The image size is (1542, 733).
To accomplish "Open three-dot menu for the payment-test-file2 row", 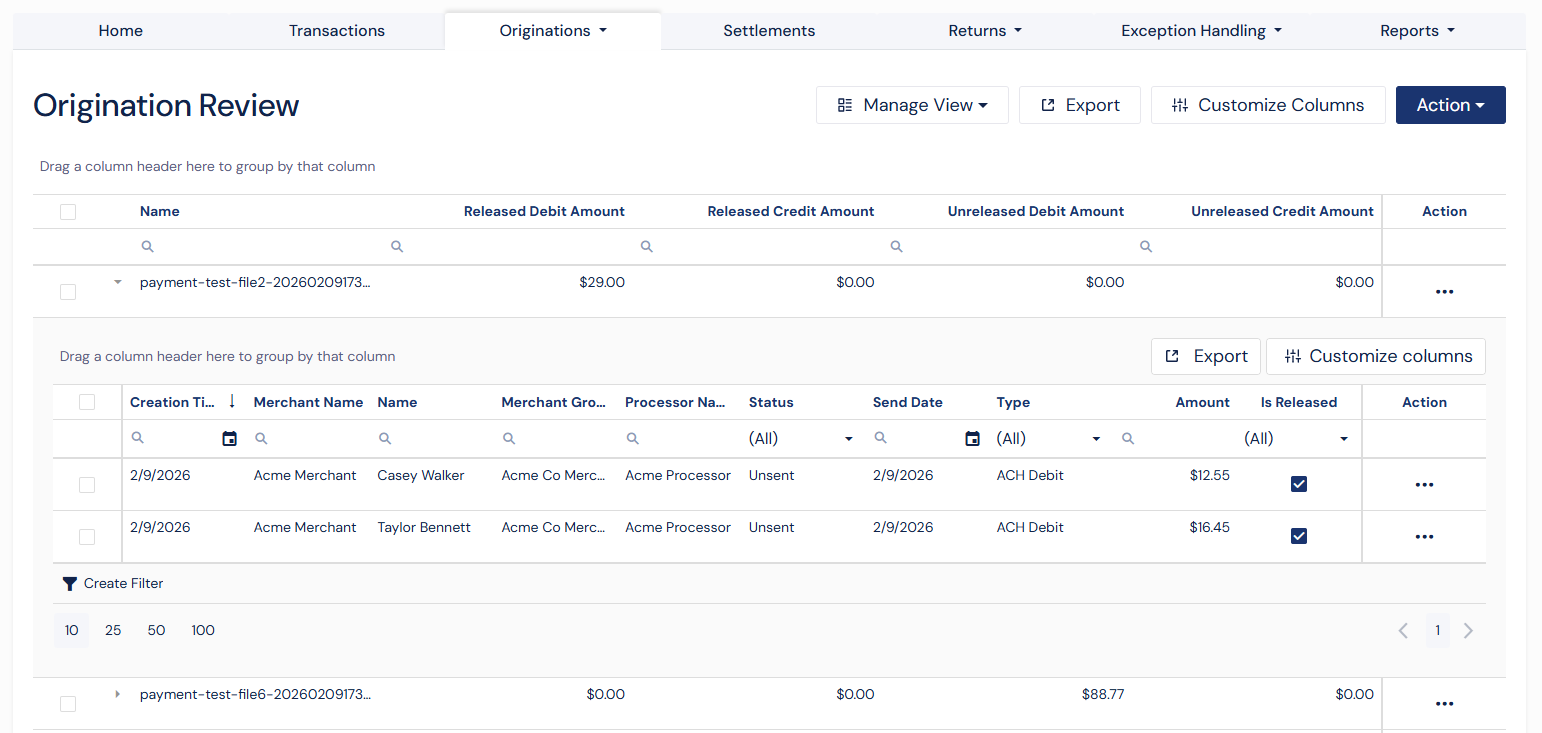I will pyautogui.click(x=1444, y=292).
